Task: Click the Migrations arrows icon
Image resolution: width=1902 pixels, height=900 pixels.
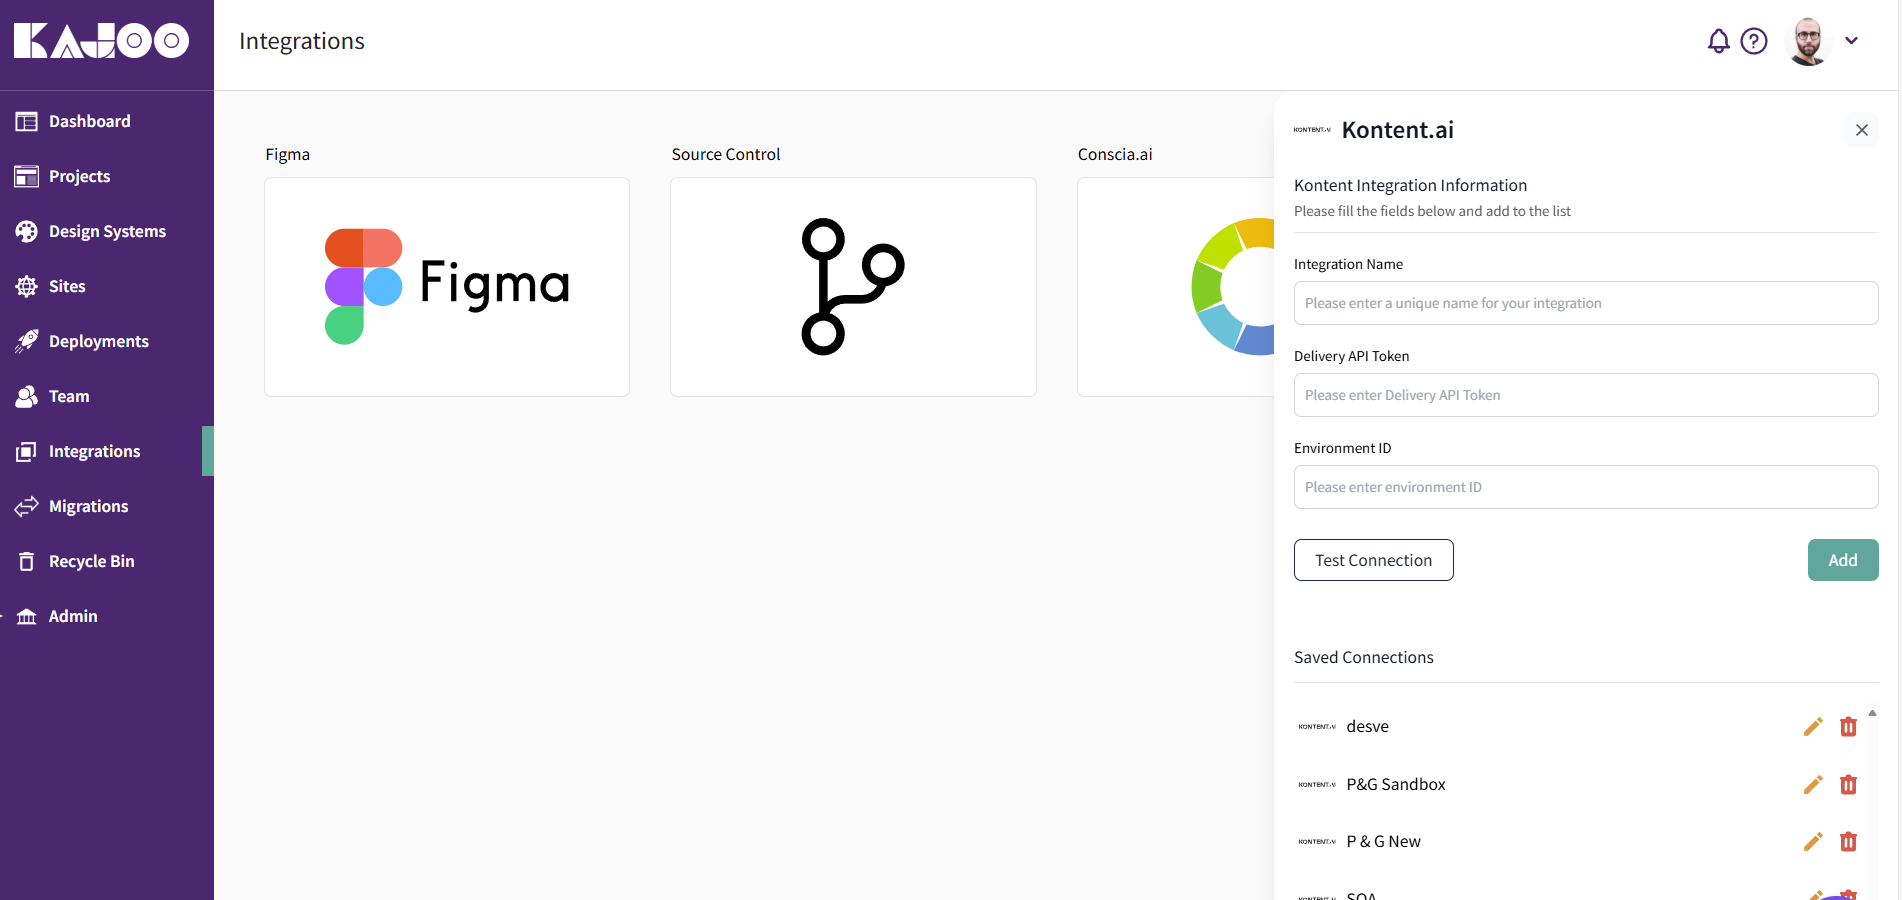Action: tap(27, 506)
